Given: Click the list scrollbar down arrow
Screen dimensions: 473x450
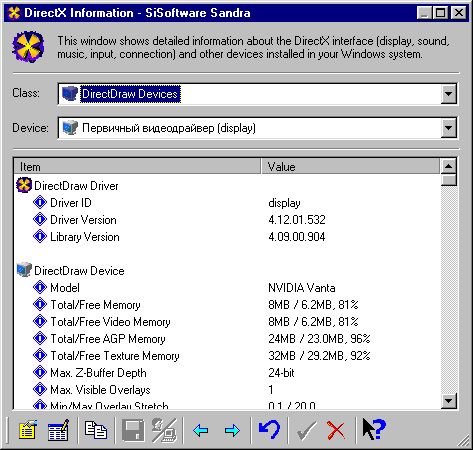Looking at the screenshot, I should click(449, 401).
